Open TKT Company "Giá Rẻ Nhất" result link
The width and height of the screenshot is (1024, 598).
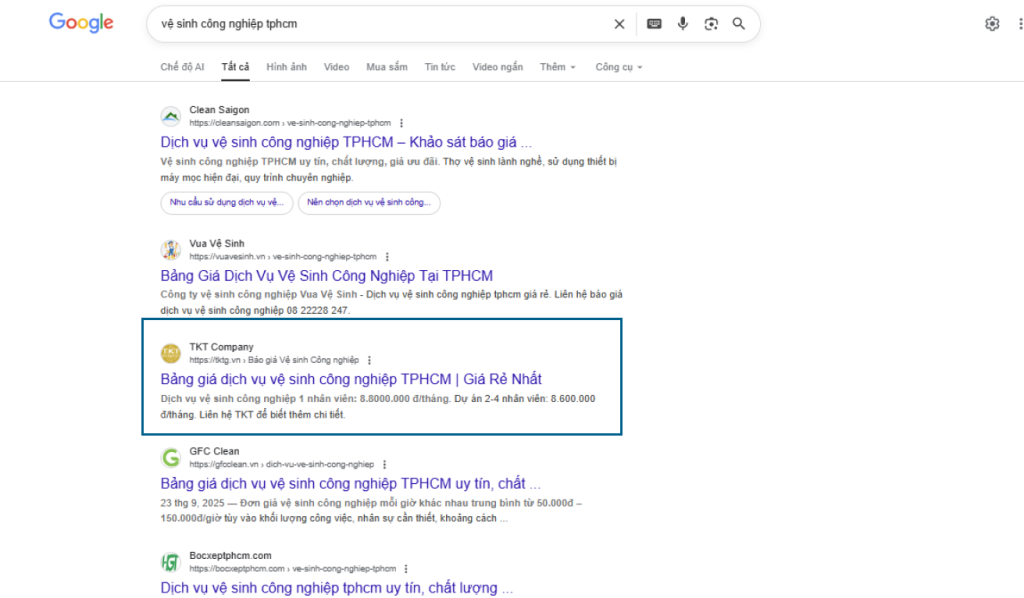click(350, 379)
